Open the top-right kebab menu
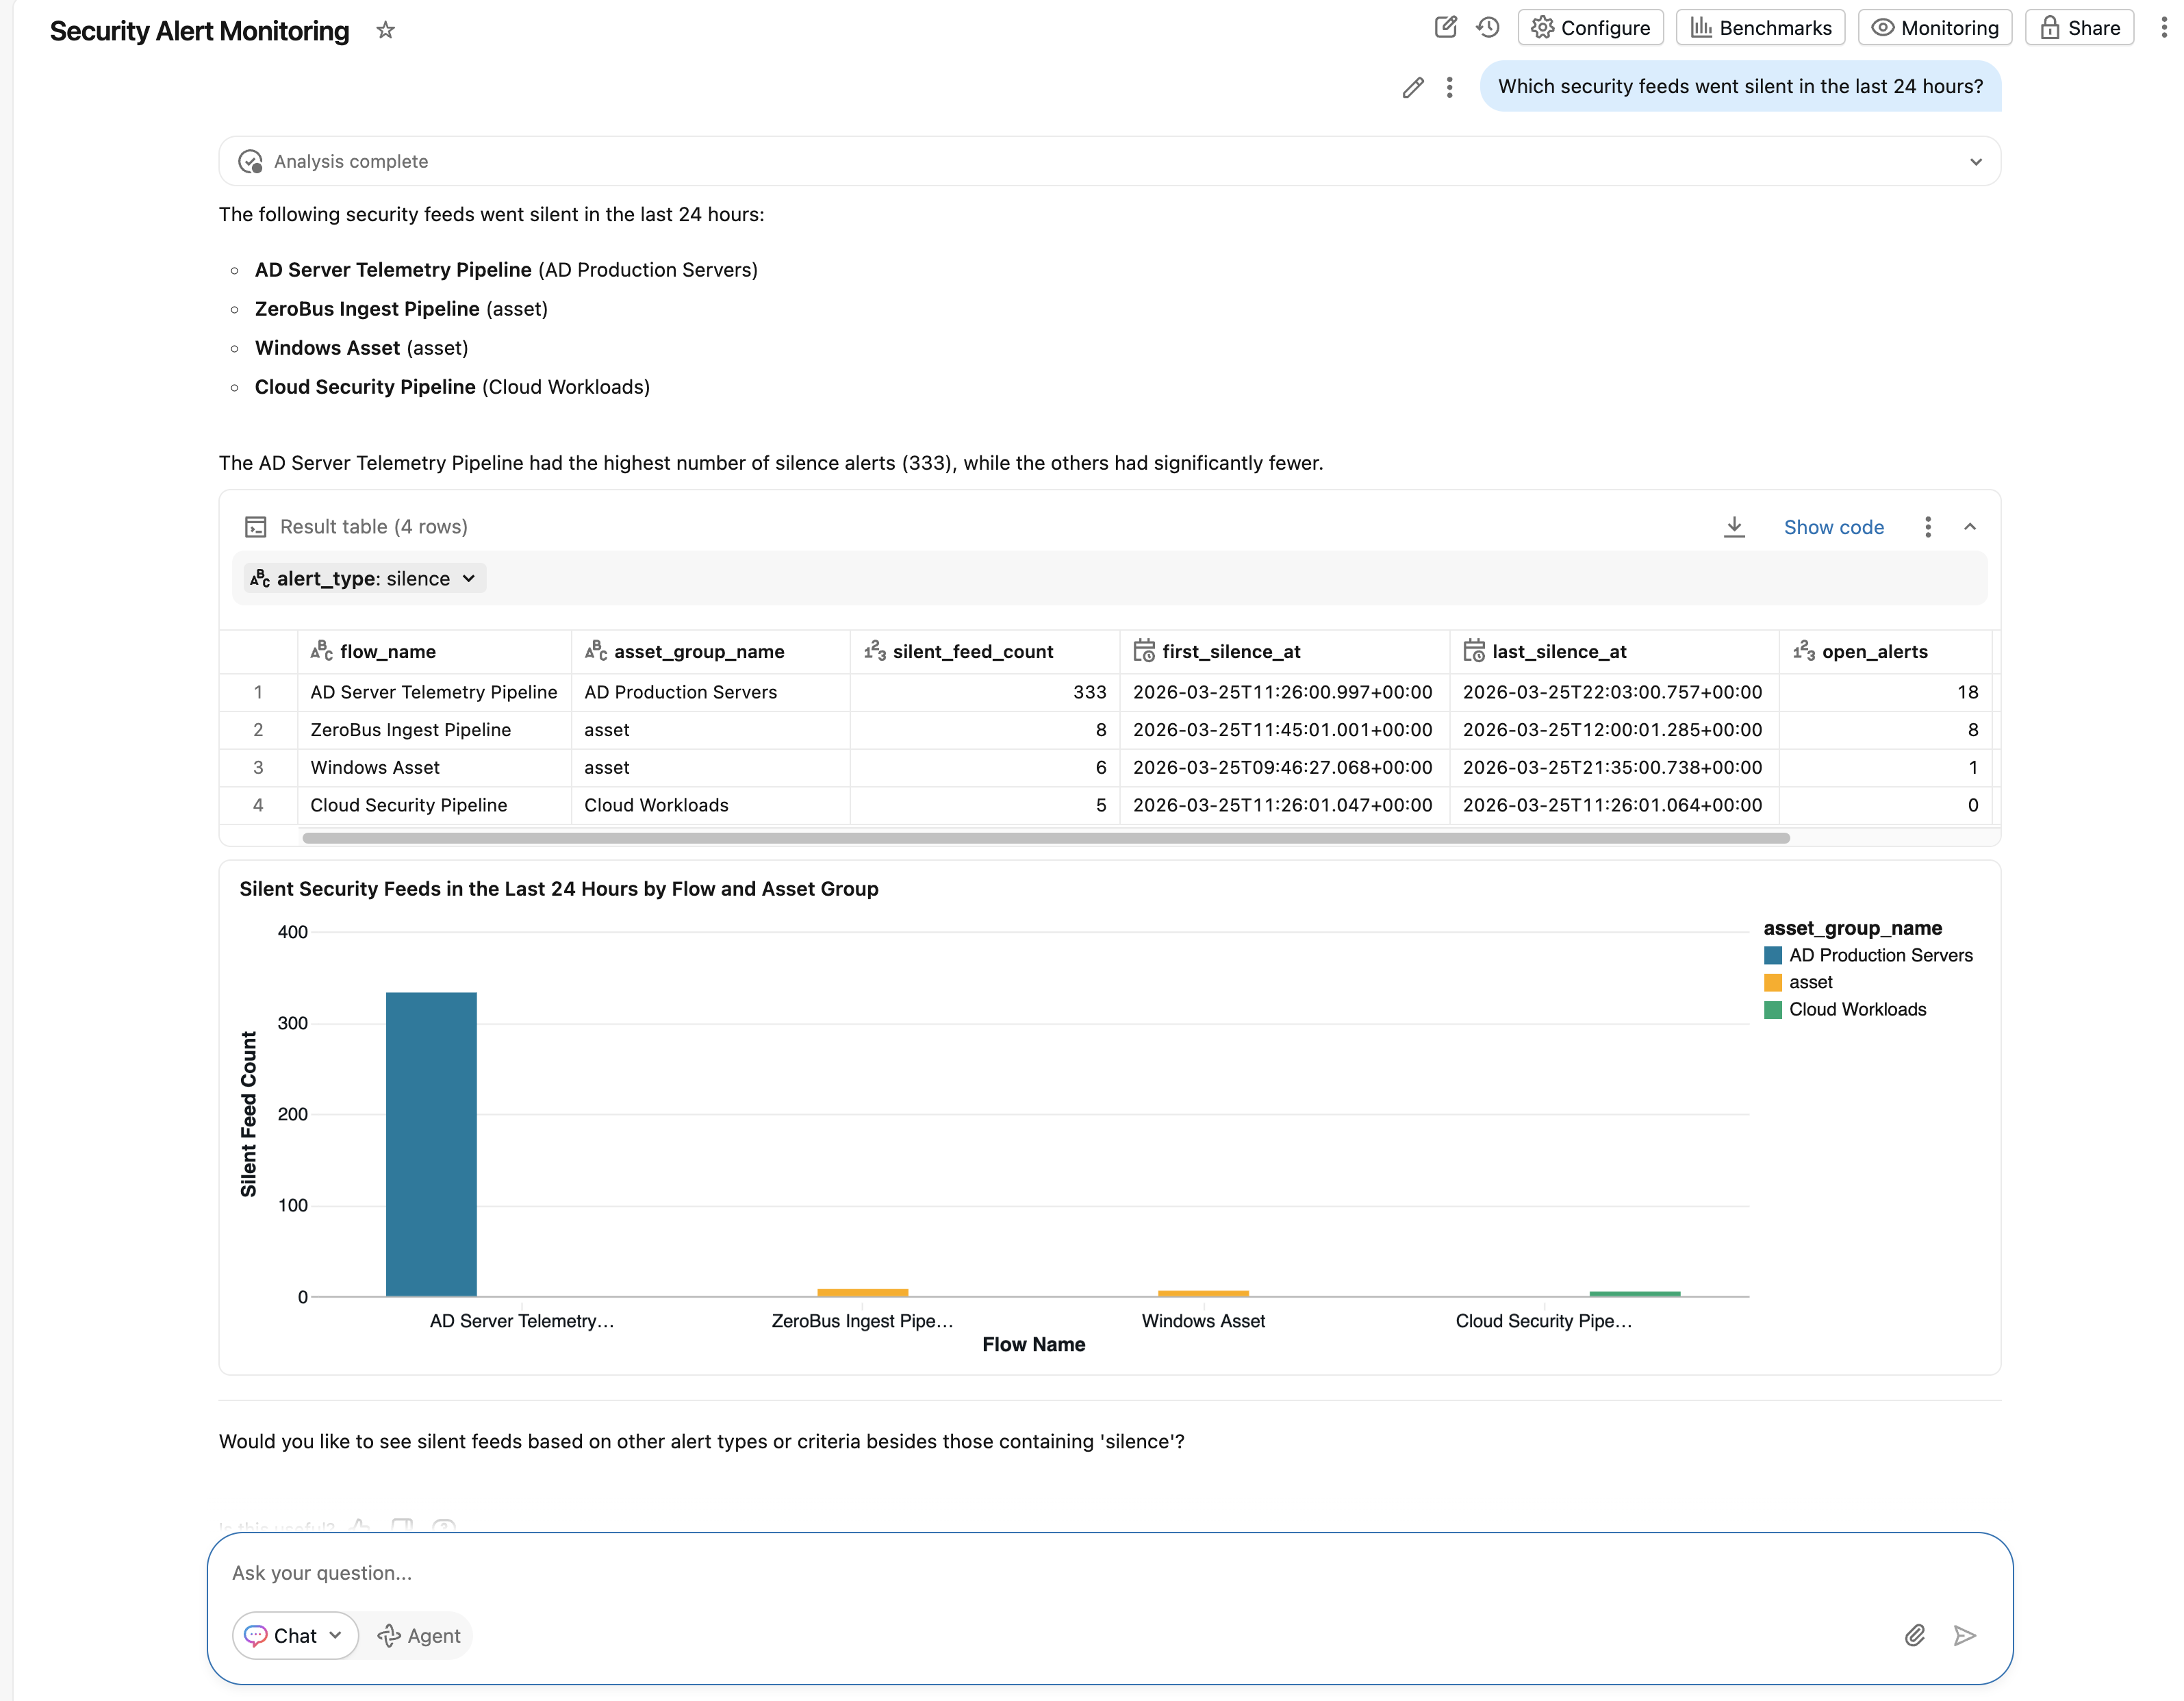2184x1701 pixels. coord(2163,27)
